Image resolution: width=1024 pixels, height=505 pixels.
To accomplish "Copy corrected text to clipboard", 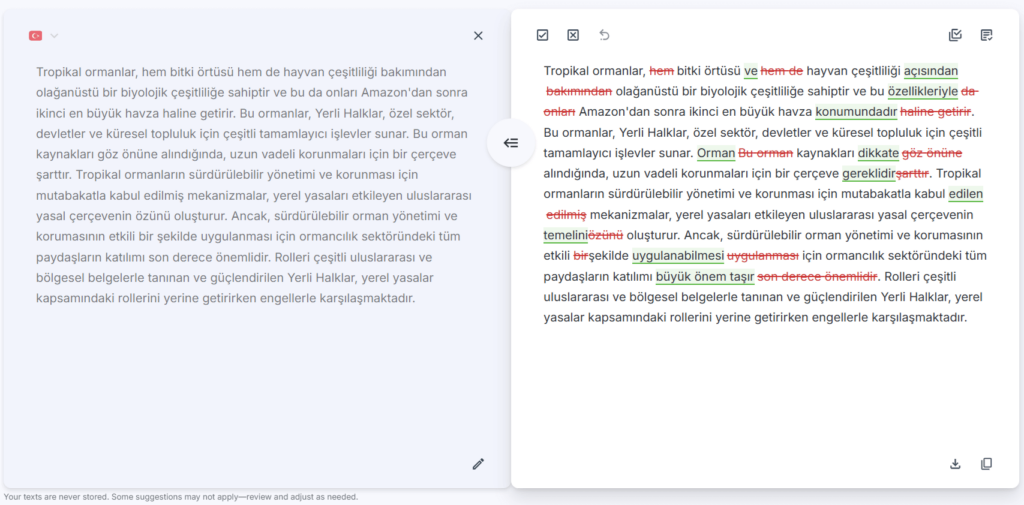I will pos(987,464).
